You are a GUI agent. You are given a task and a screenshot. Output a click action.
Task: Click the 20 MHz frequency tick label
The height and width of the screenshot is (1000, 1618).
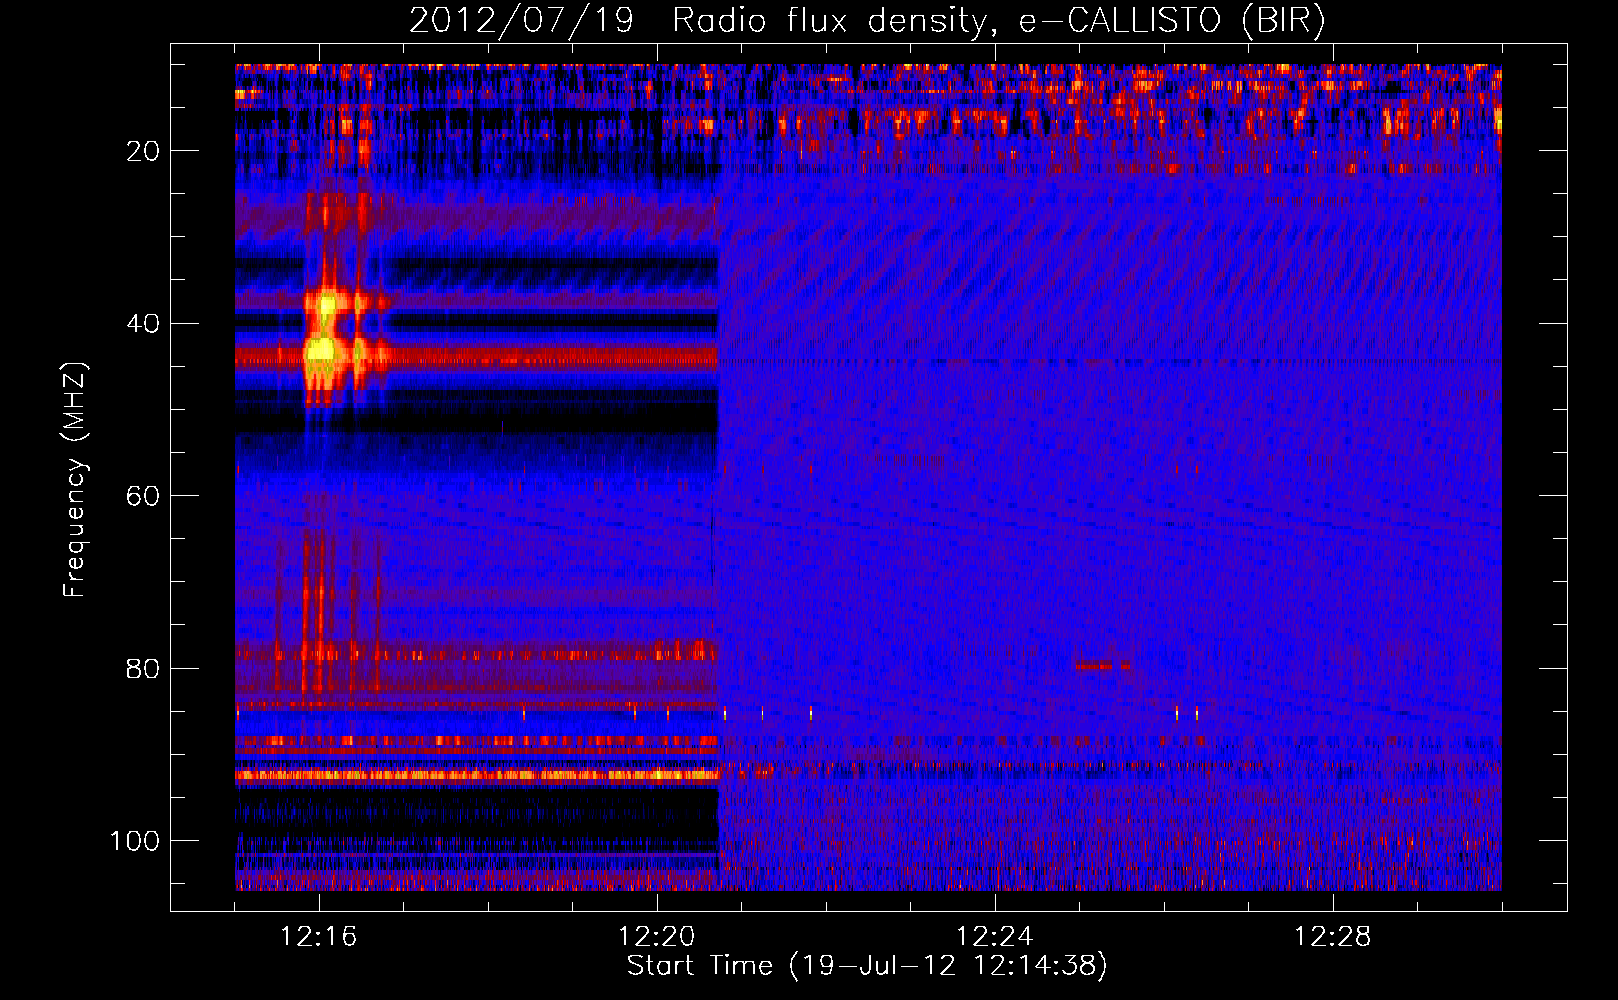pyautogui.click(x=143, y=151)
